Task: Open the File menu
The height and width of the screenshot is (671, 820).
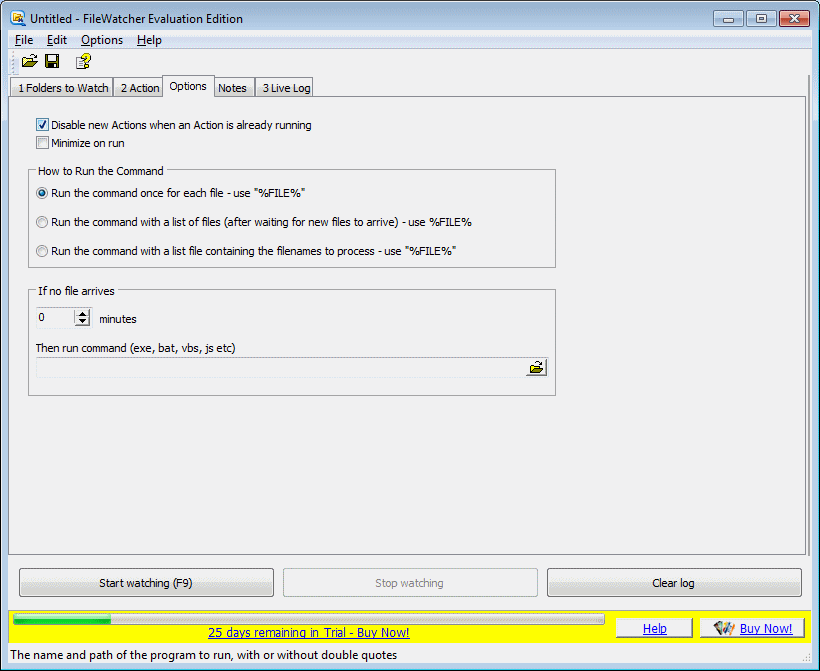Action: coord(24,40)
